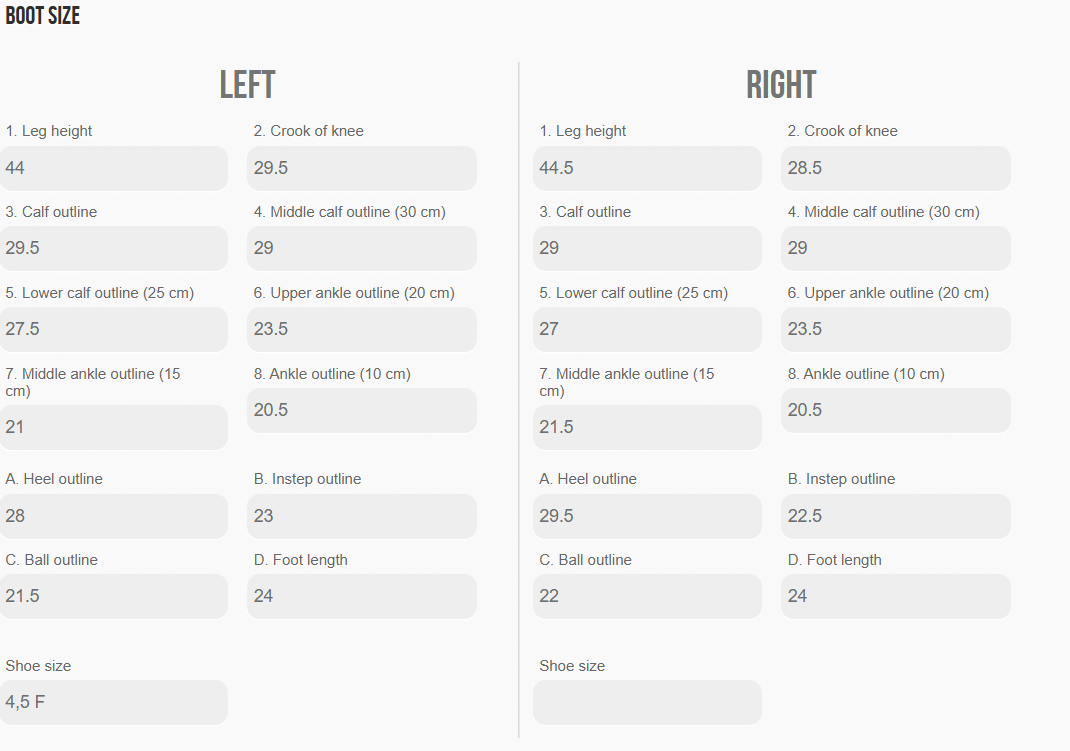Edit the left Foot length field

(362, 596)
